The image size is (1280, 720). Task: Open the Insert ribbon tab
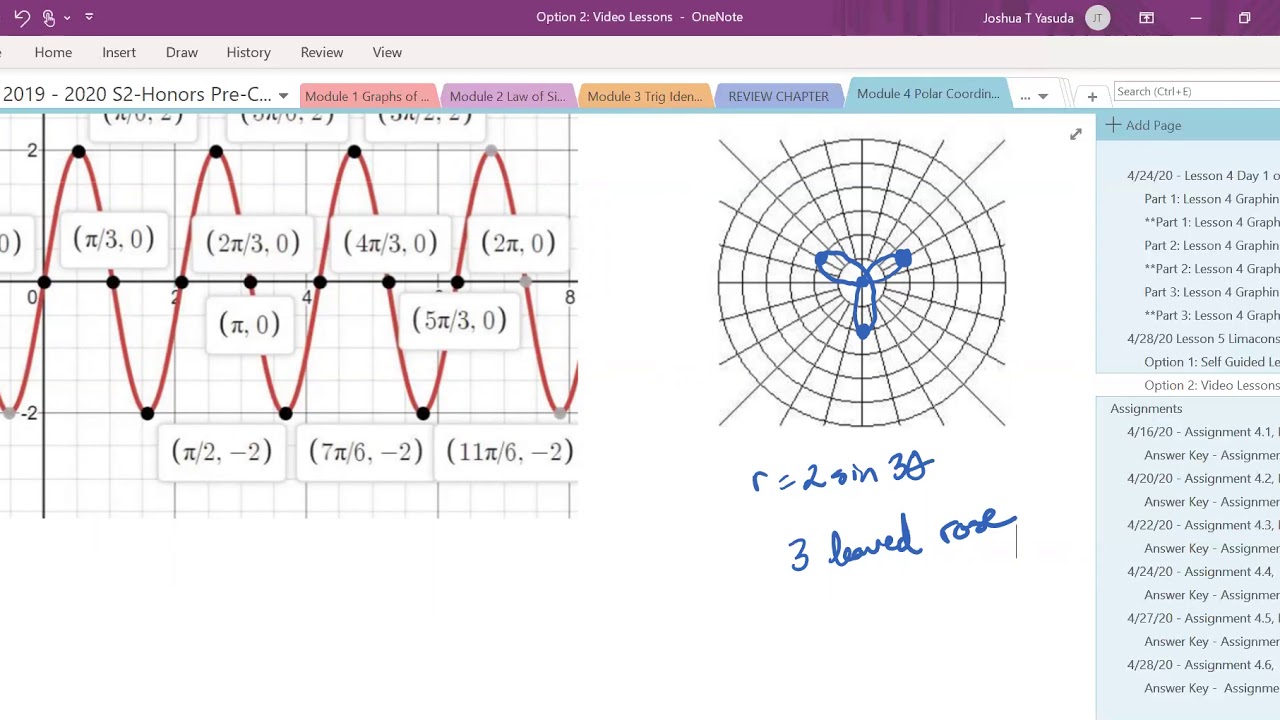click(119, 52)
